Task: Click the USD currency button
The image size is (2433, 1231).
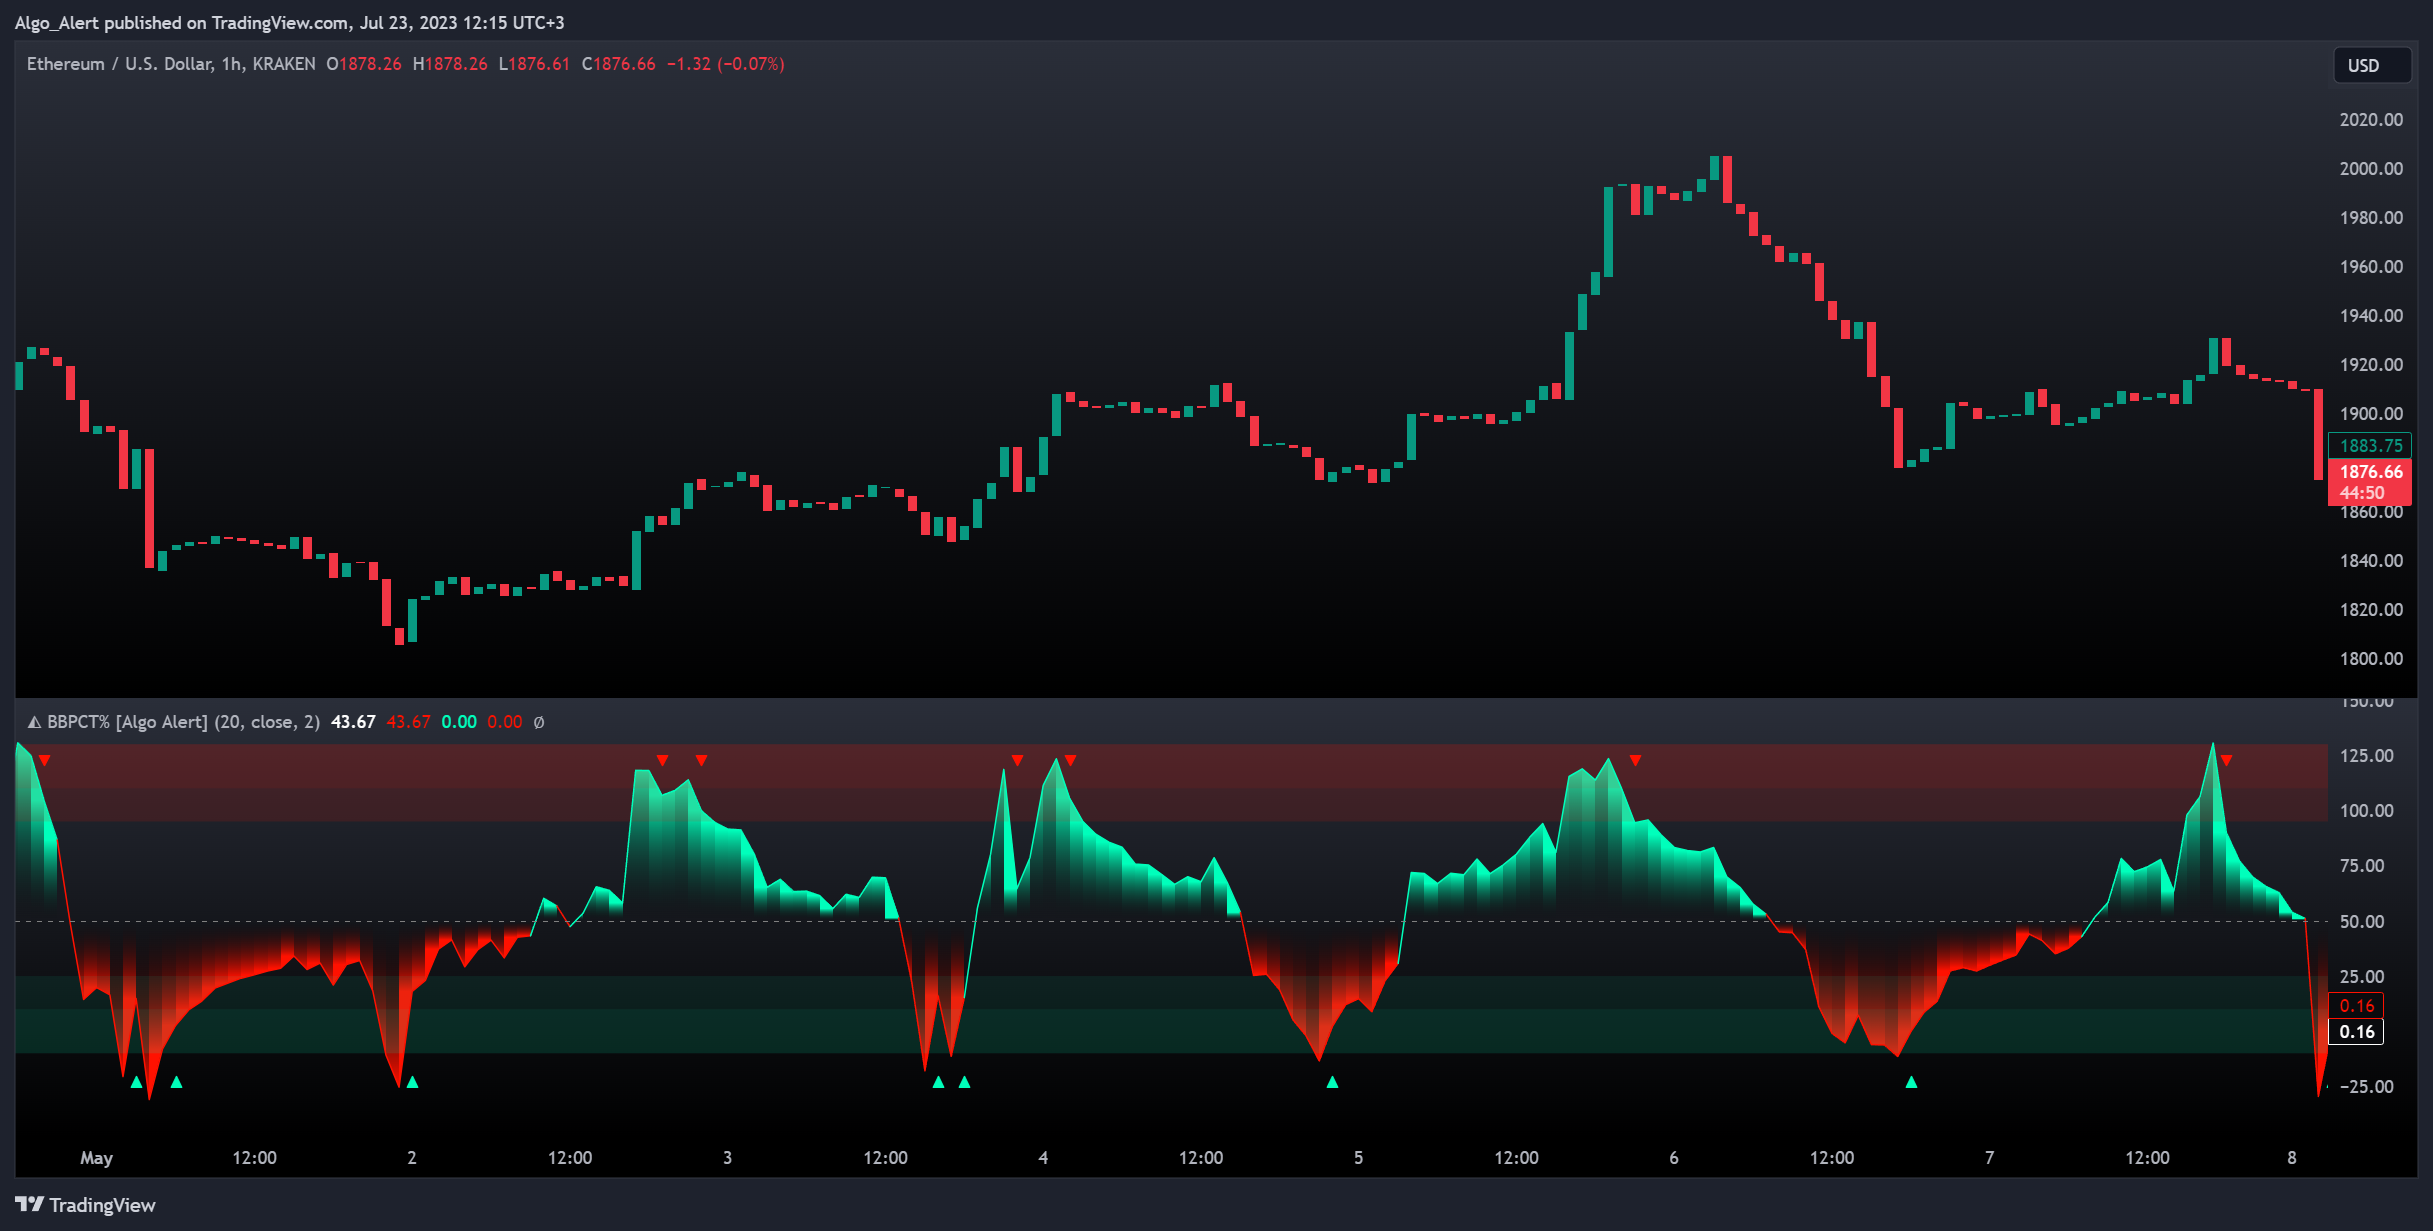Action: (2370, 66)
